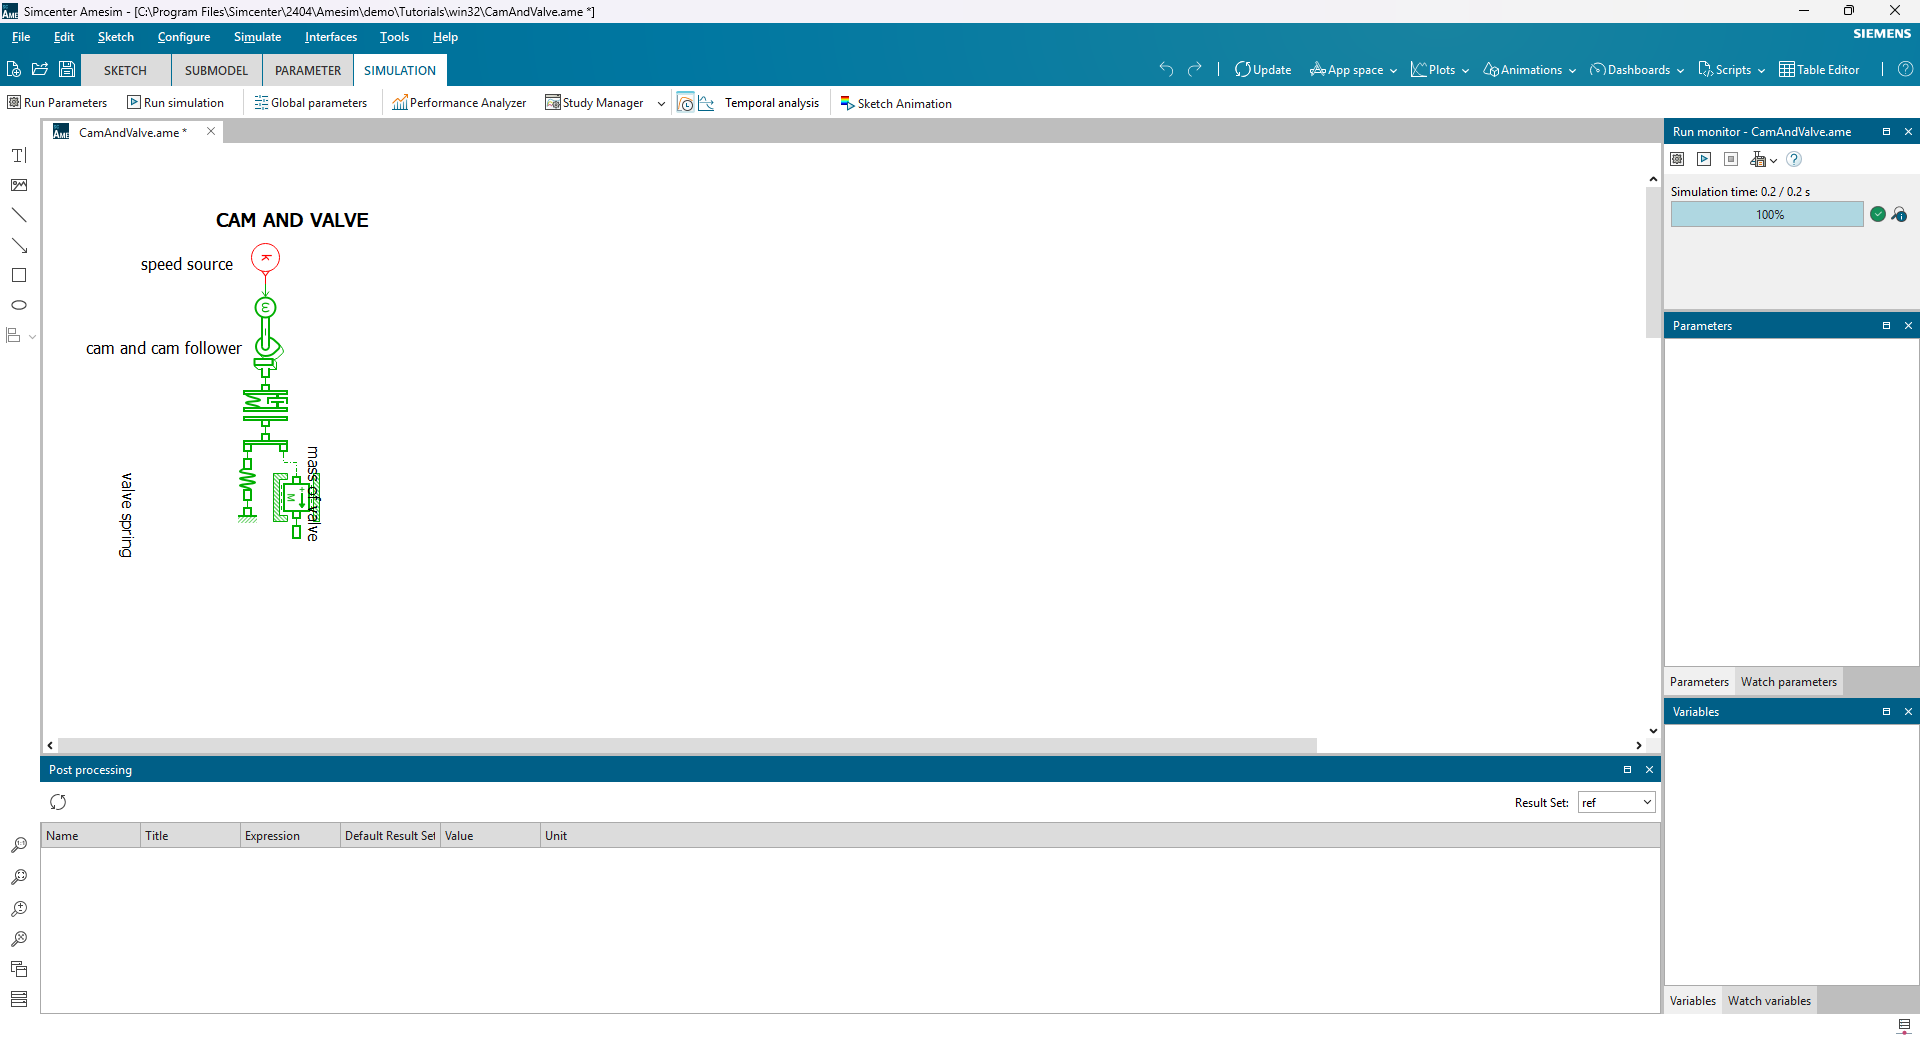Click the Update button
1920x1040 pixels.
click(1263, 70)
